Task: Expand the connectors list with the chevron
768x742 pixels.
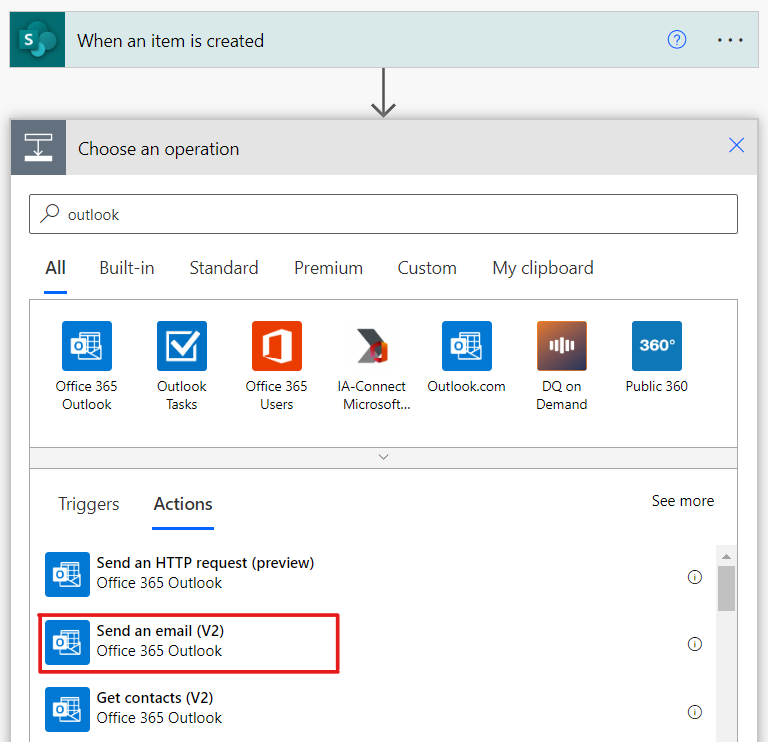Action: (x=384, y=457)
